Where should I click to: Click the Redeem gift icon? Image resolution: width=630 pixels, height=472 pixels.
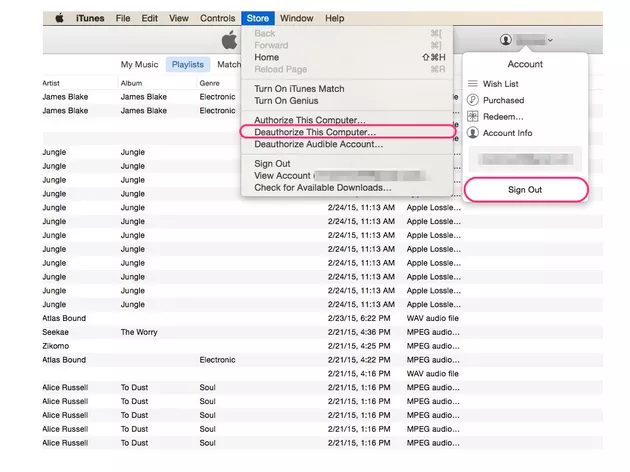tap(473, 116)
